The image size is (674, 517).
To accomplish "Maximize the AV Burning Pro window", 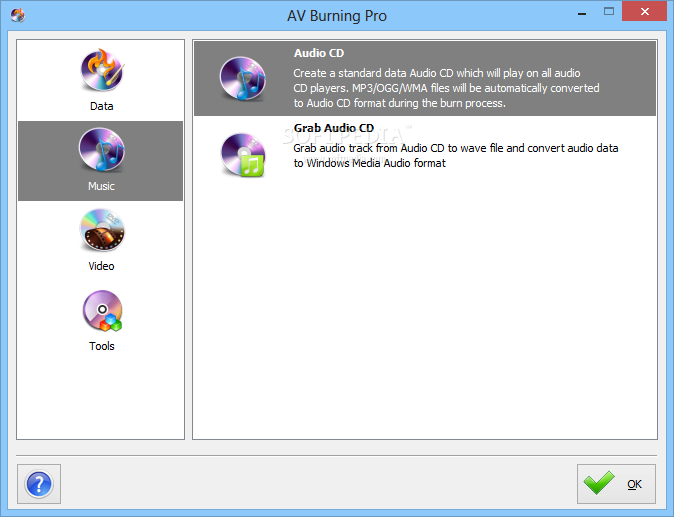I will coord(609,12).
